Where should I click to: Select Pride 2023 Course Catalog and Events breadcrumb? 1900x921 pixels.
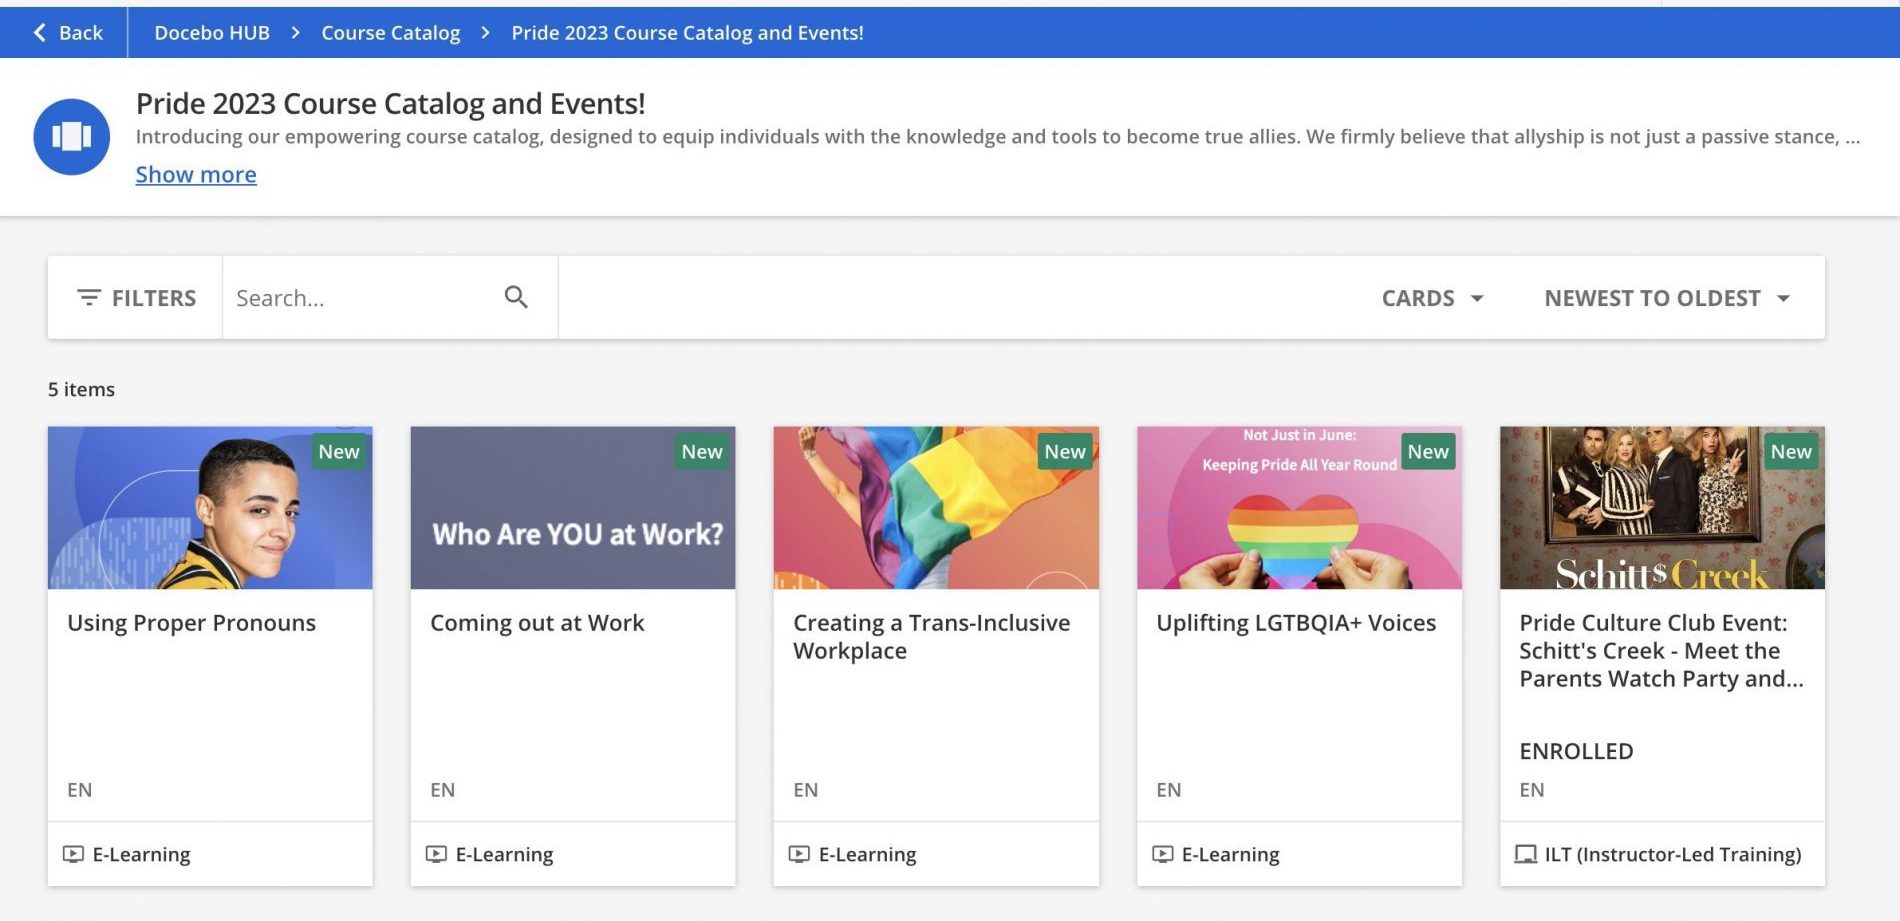(688, 33)
